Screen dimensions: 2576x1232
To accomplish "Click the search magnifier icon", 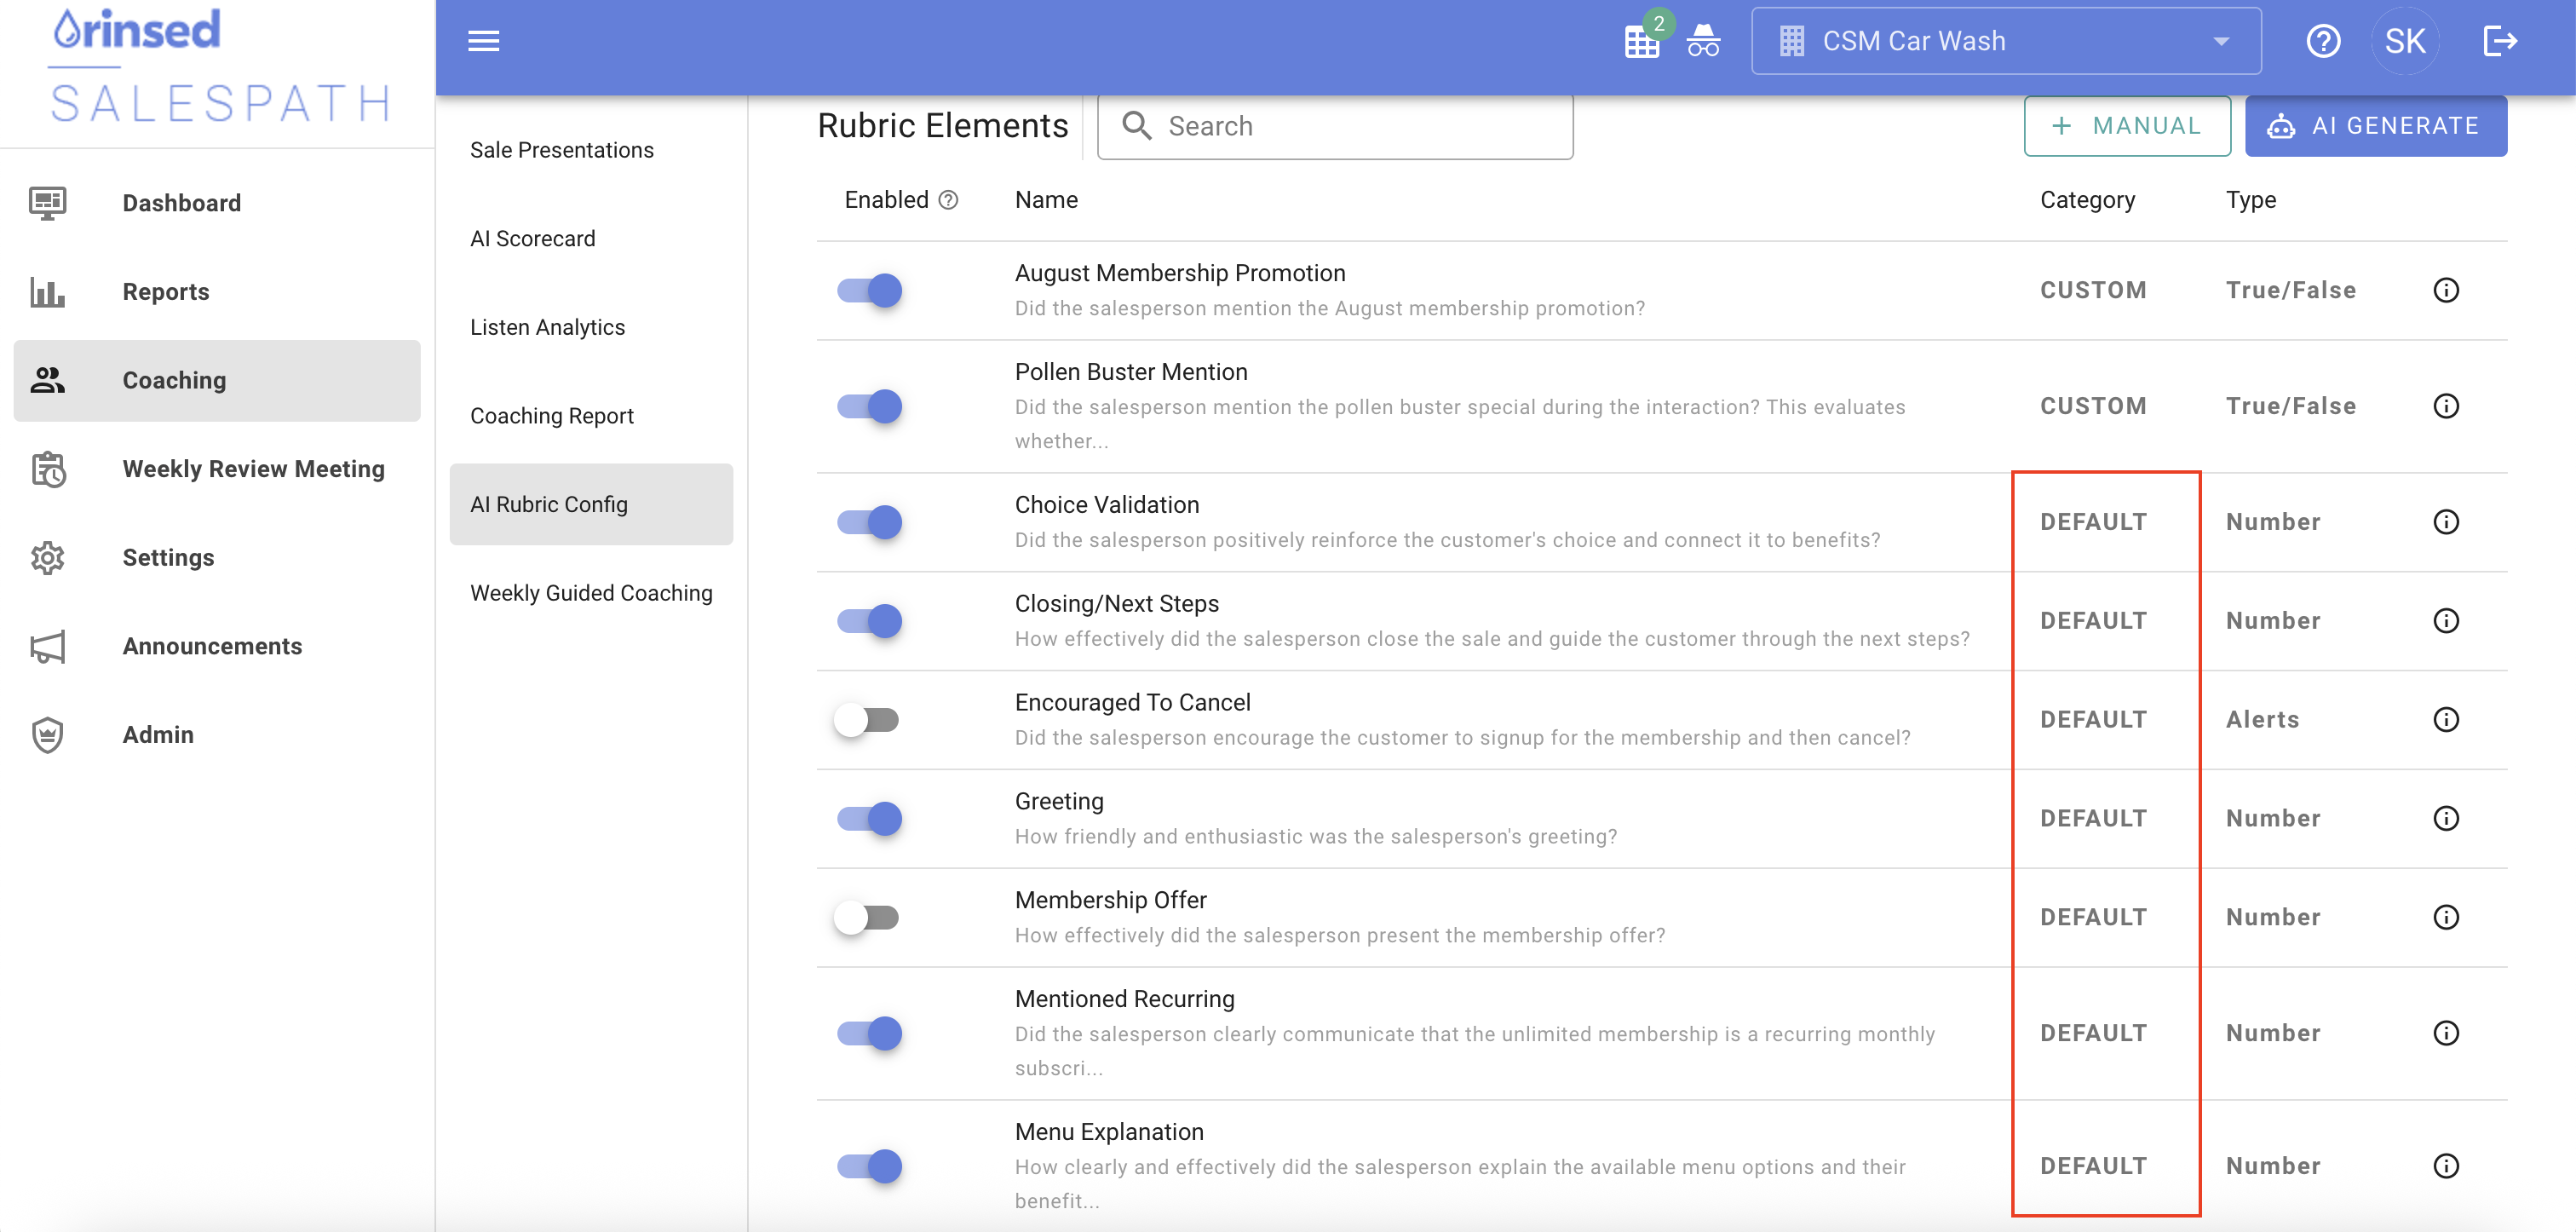I will 1137,126.
